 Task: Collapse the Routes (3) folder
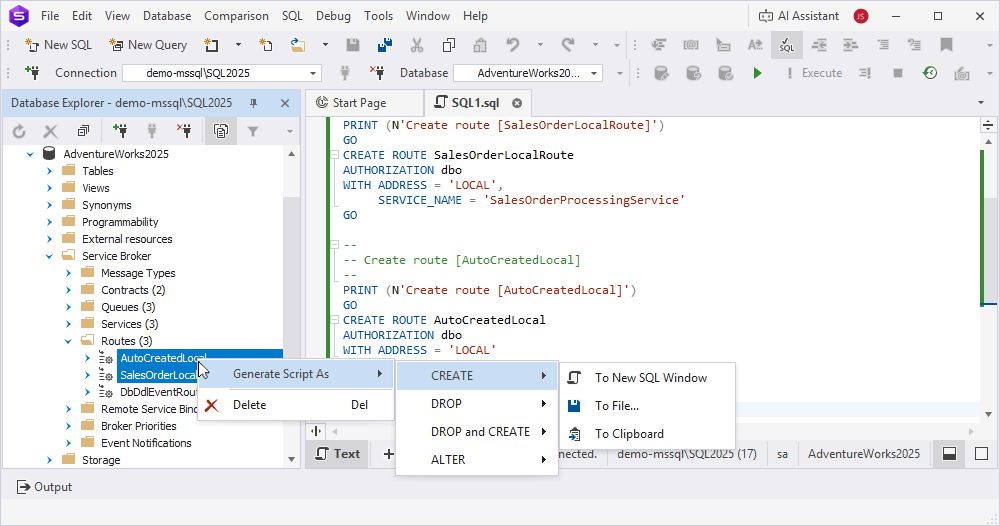point(68,341)
